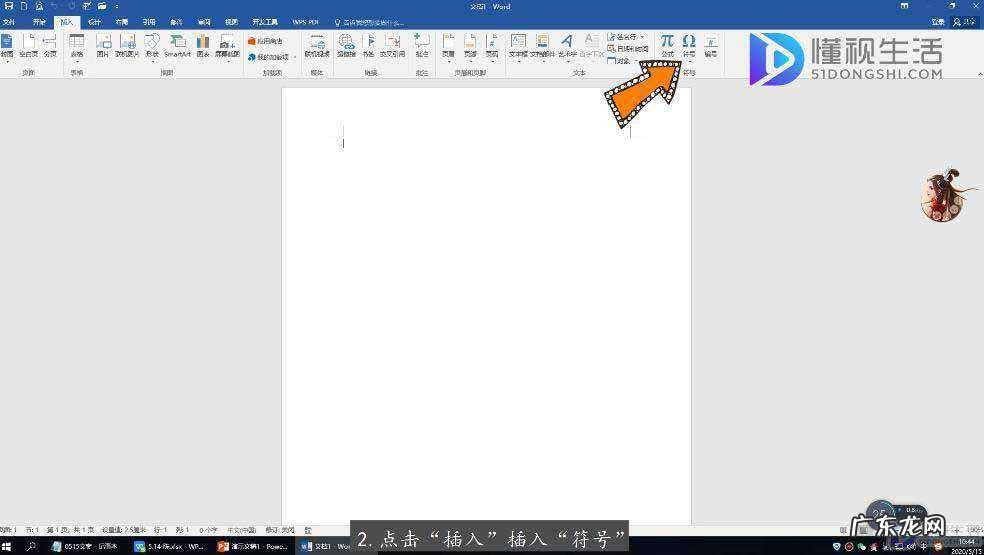This screenshot has width=984, height=555.
Task: Click the Symbol (符号) omega icon
Action: point(689,42)
